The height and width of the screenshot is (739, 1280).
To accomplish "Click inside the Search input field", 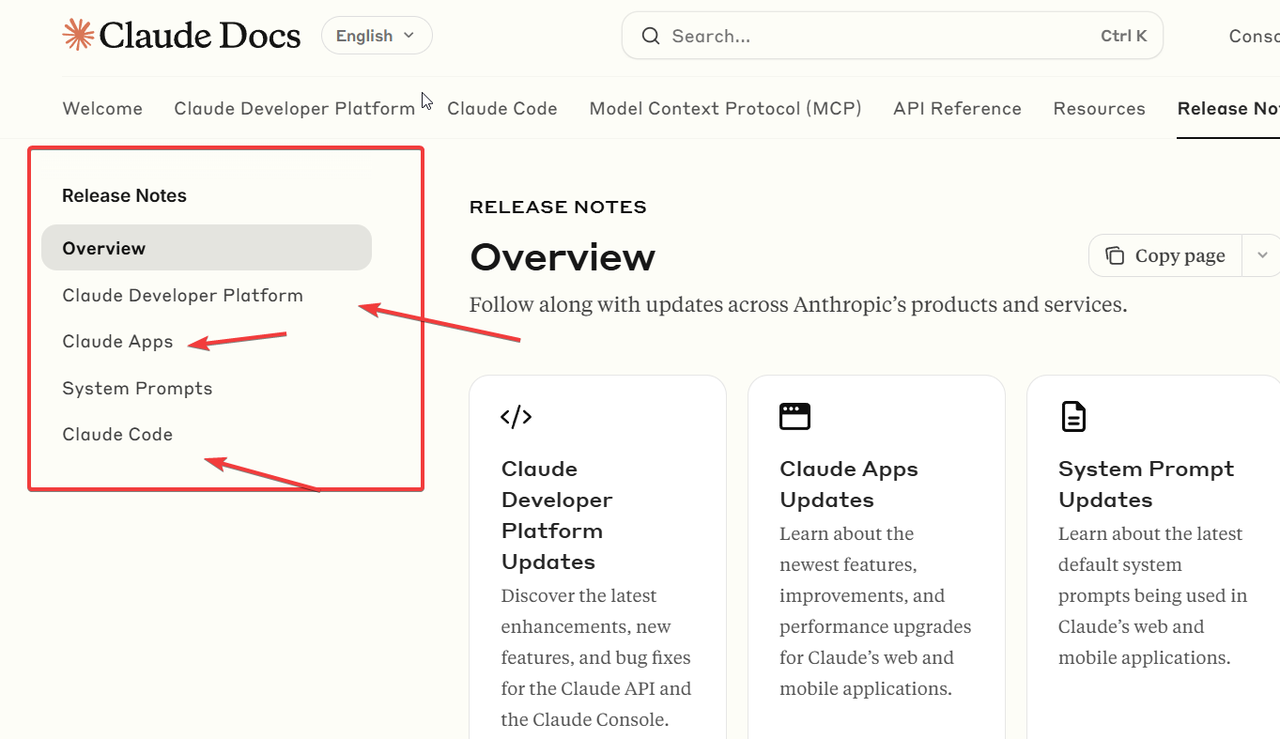I will (880, 36).
